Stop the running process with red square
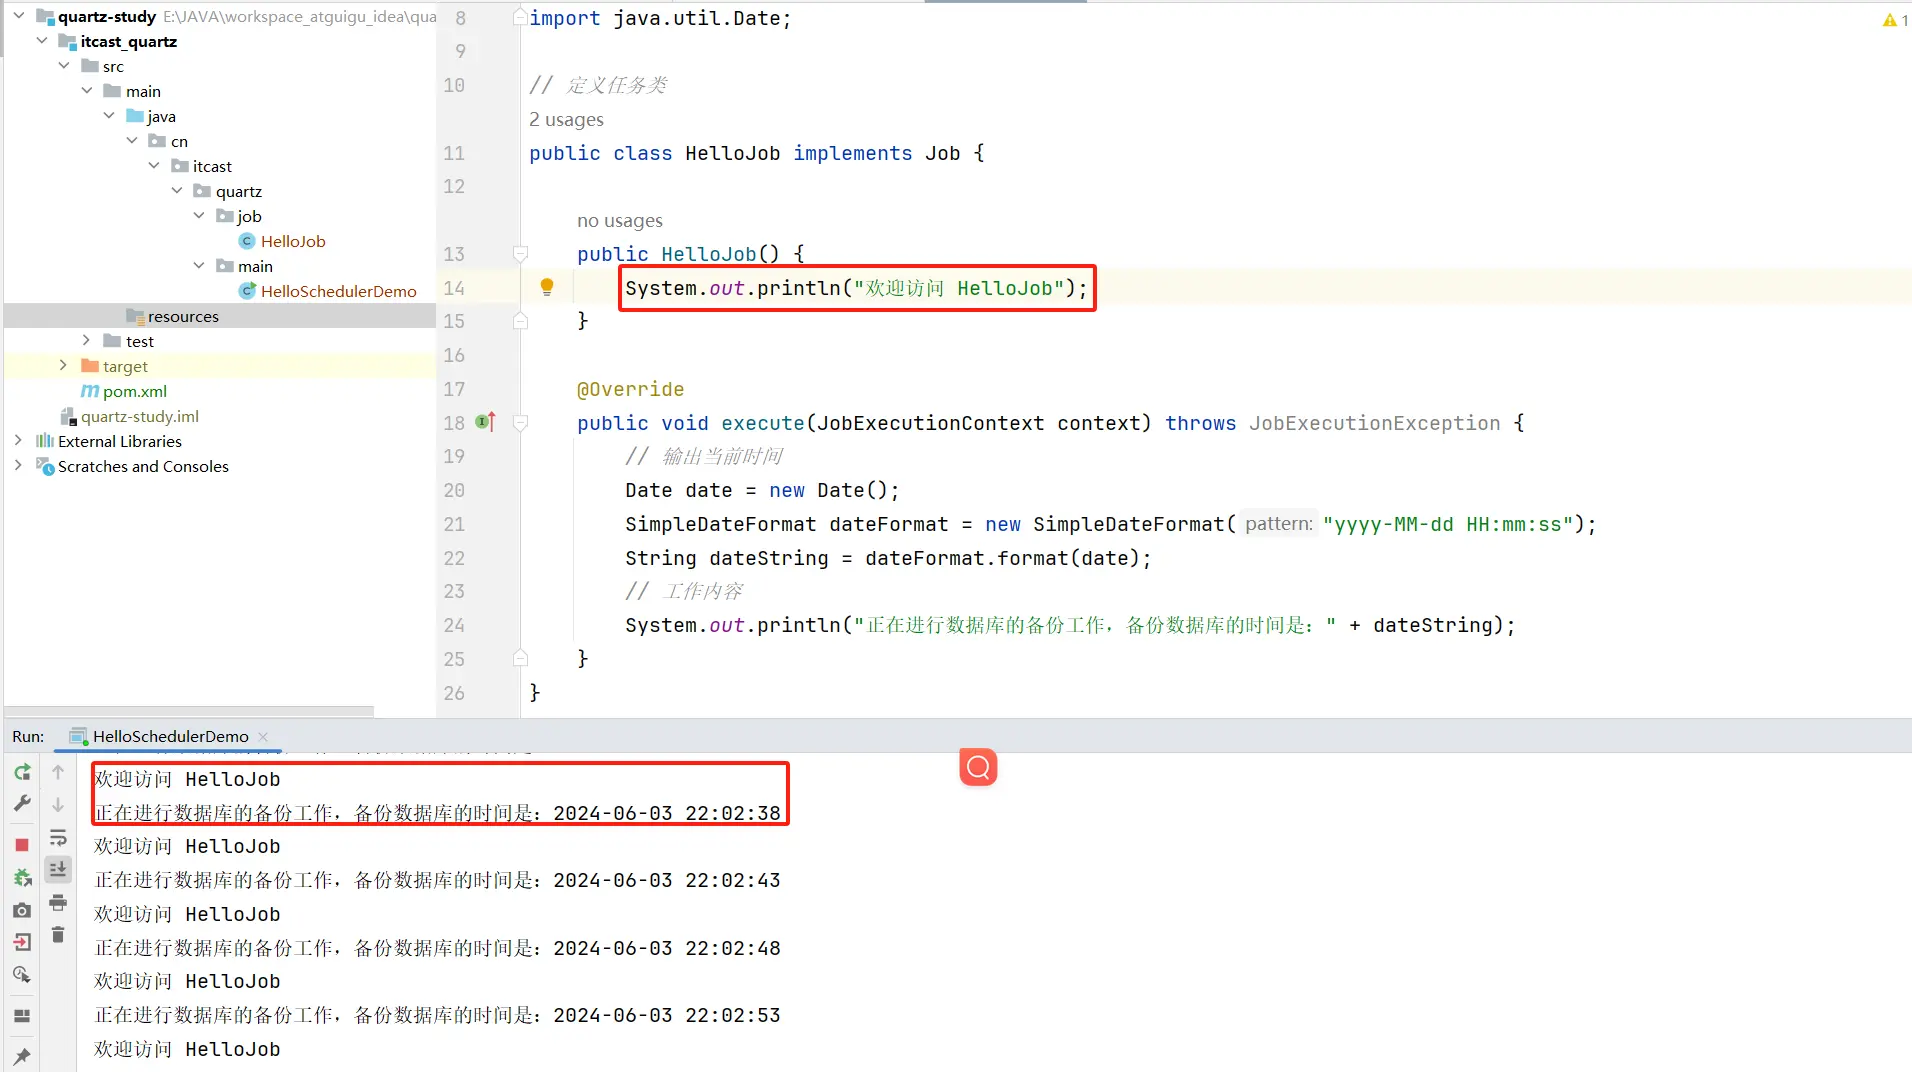 22,845
